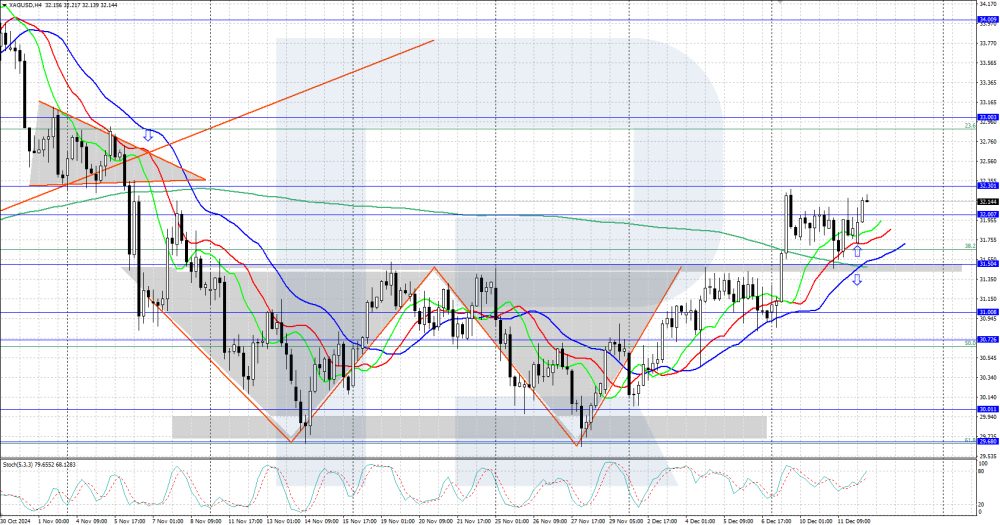
Task: Click the gray support zone rectangle near 29.9
Action: click(470, 426)
